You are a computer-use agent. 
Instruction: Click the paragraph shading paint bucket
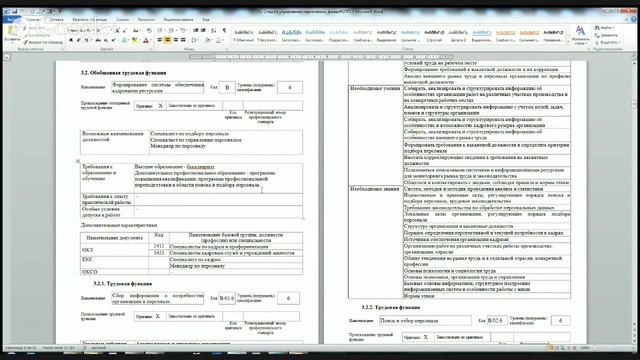point(209,40)
